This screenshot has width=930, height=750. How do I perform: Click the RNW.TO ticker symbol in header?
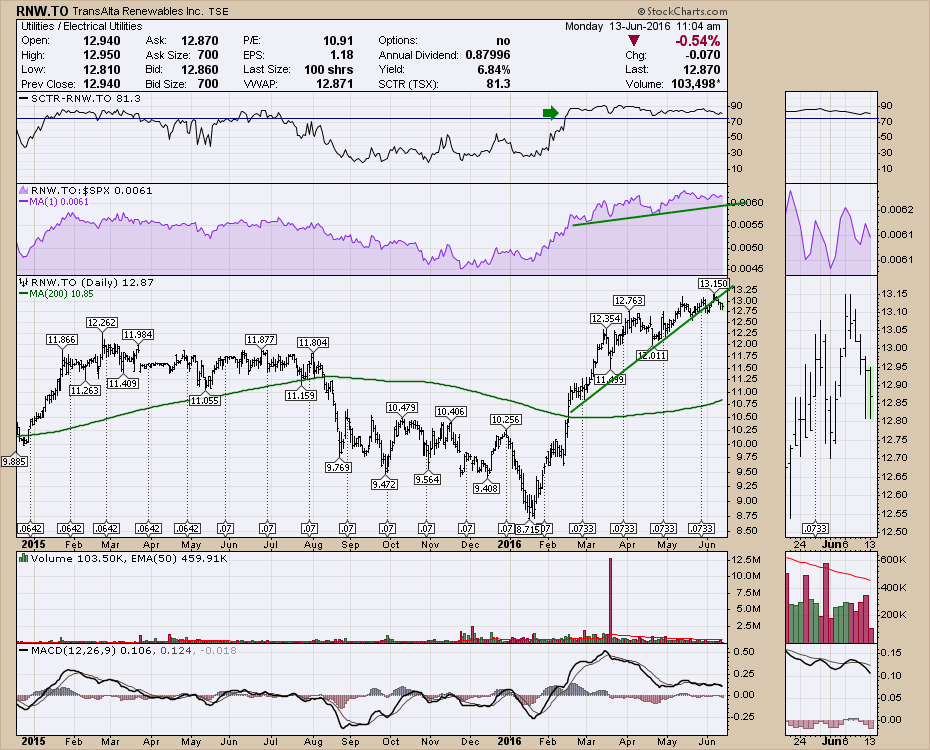coord(42,11)
